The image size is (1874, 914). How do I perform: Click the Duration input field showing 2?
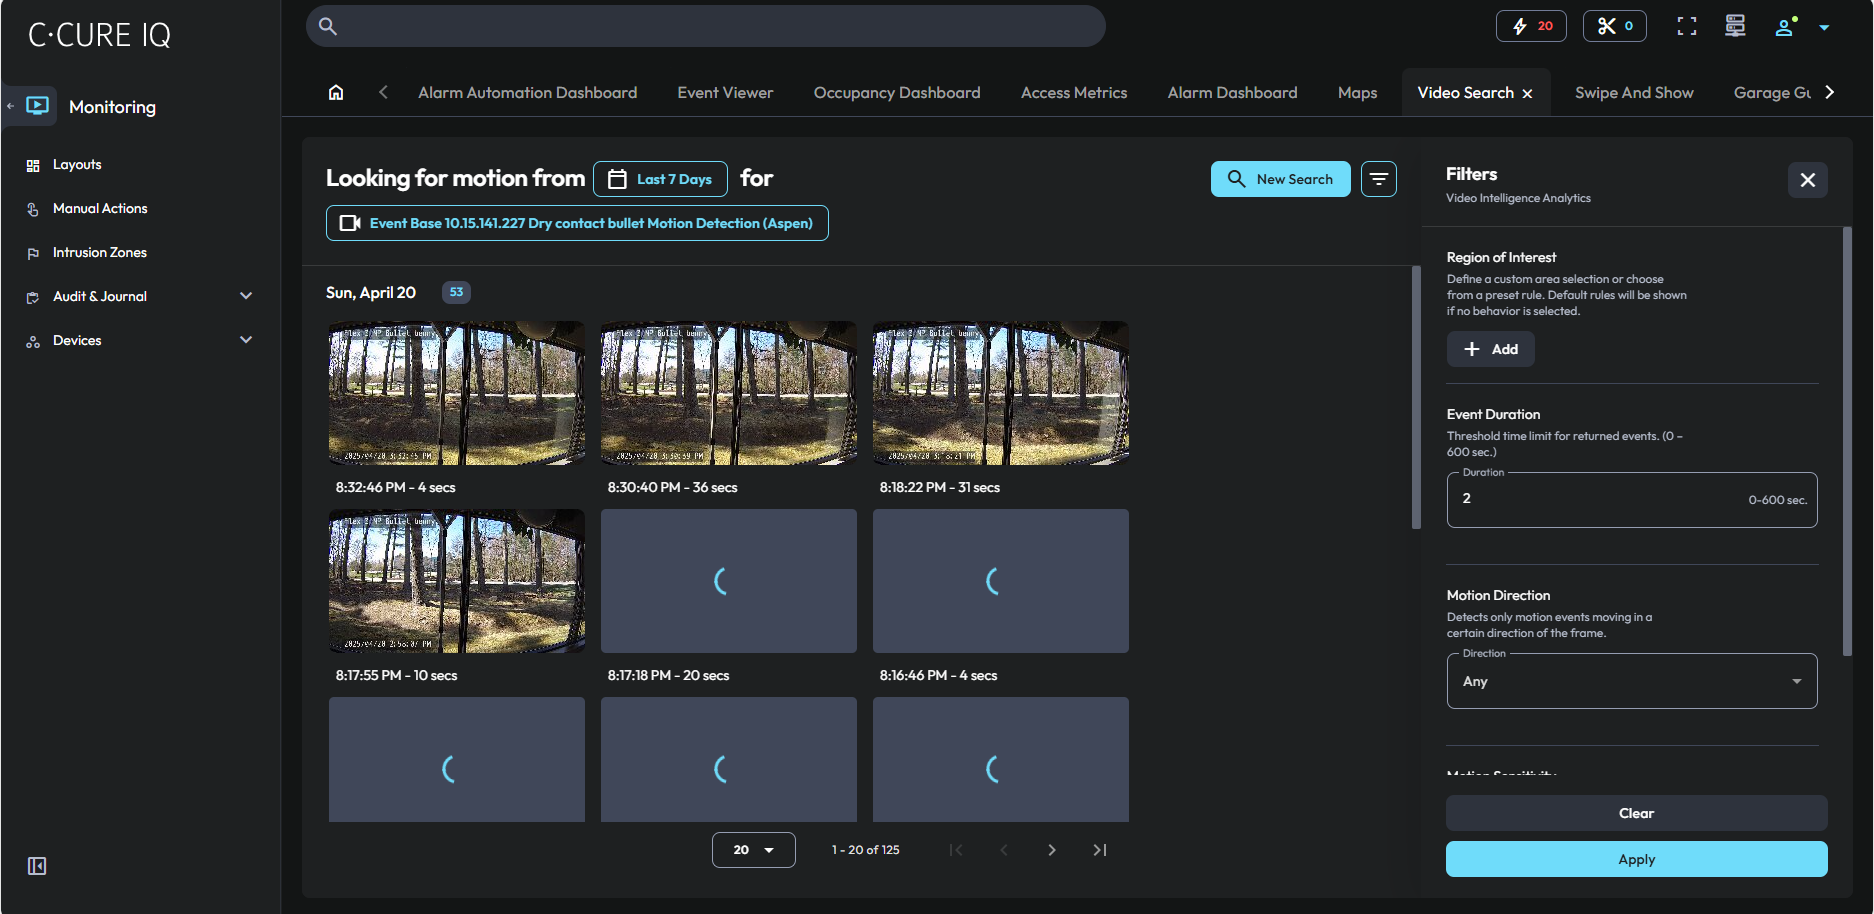(1631, 498)
